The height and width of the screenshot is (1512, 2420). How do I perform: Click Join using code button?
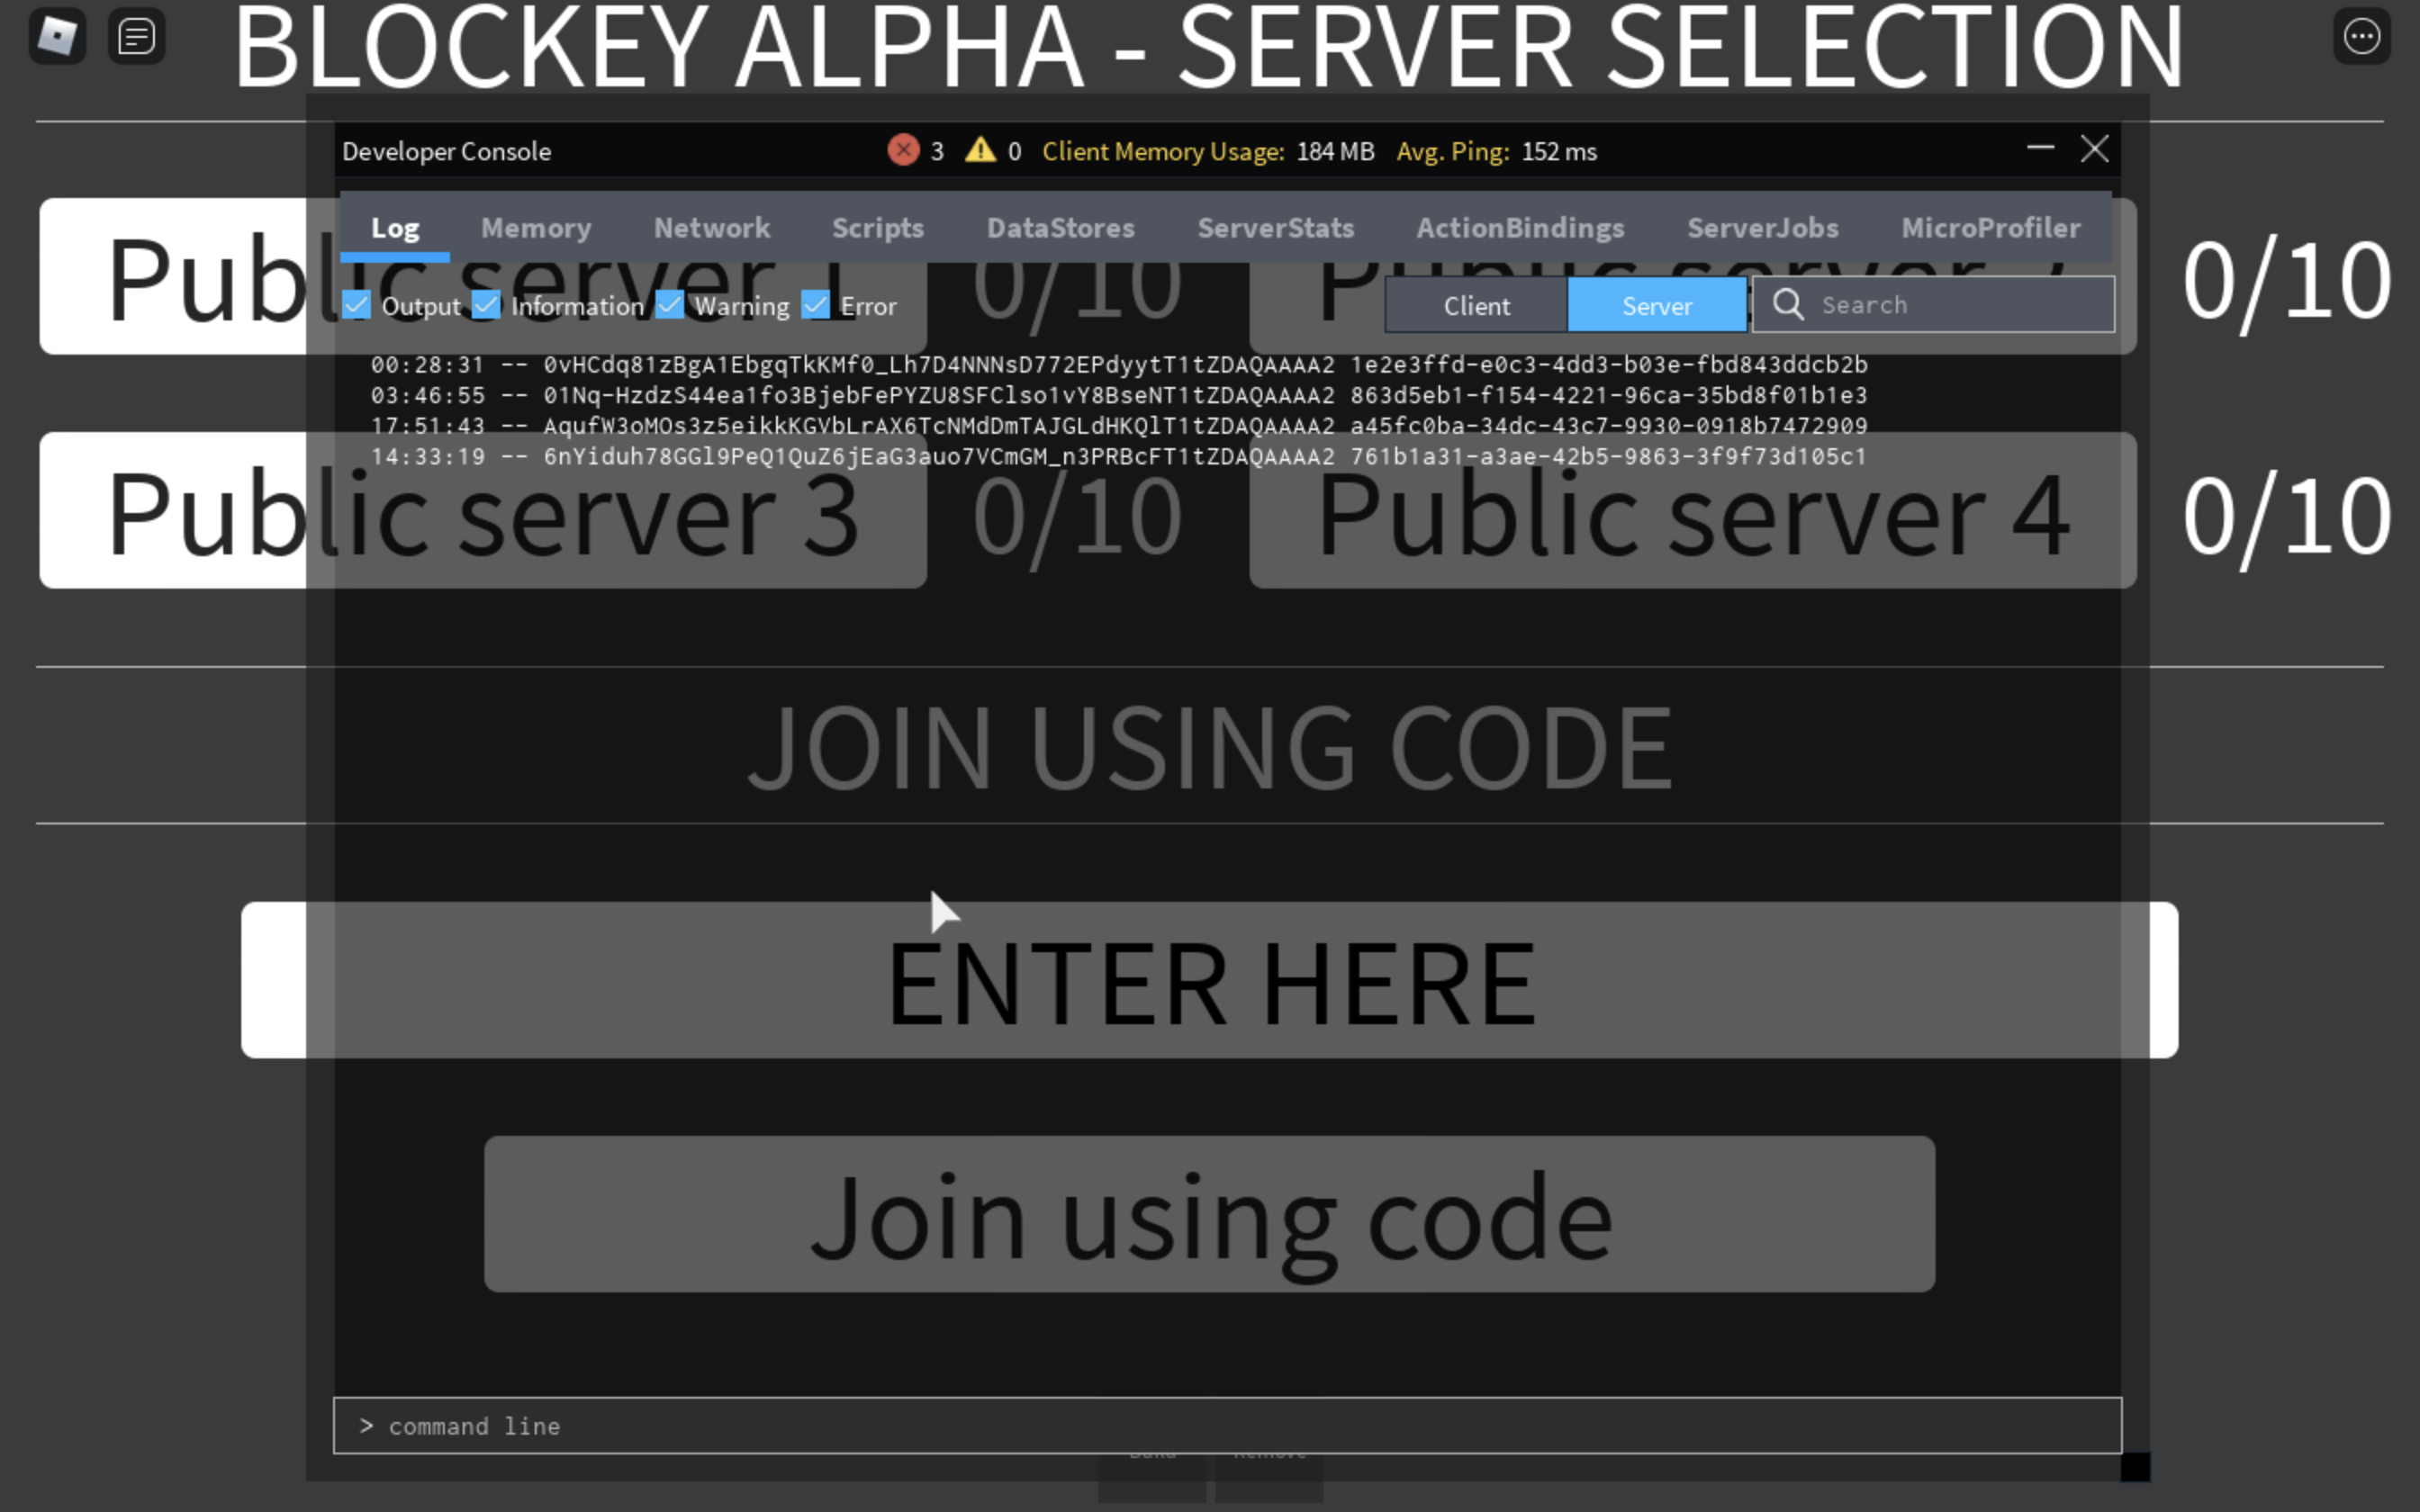tap(1207, 1214)
